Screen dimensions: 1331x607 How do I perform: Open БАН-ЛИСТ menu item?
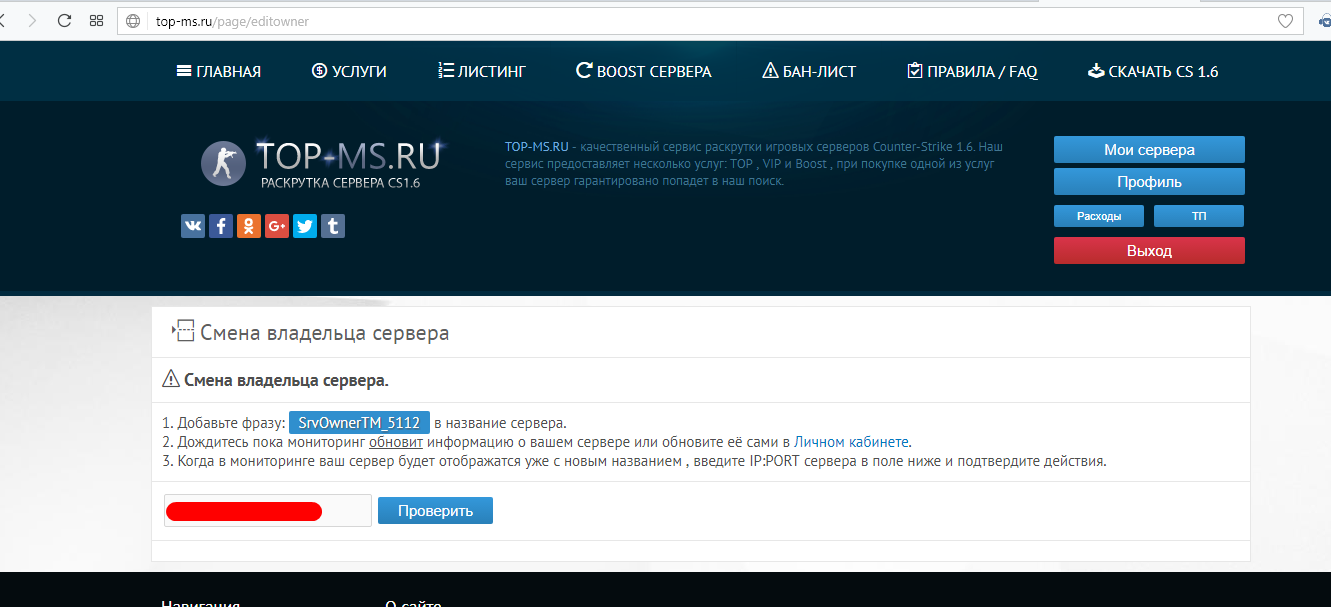[x=809, y=71]
